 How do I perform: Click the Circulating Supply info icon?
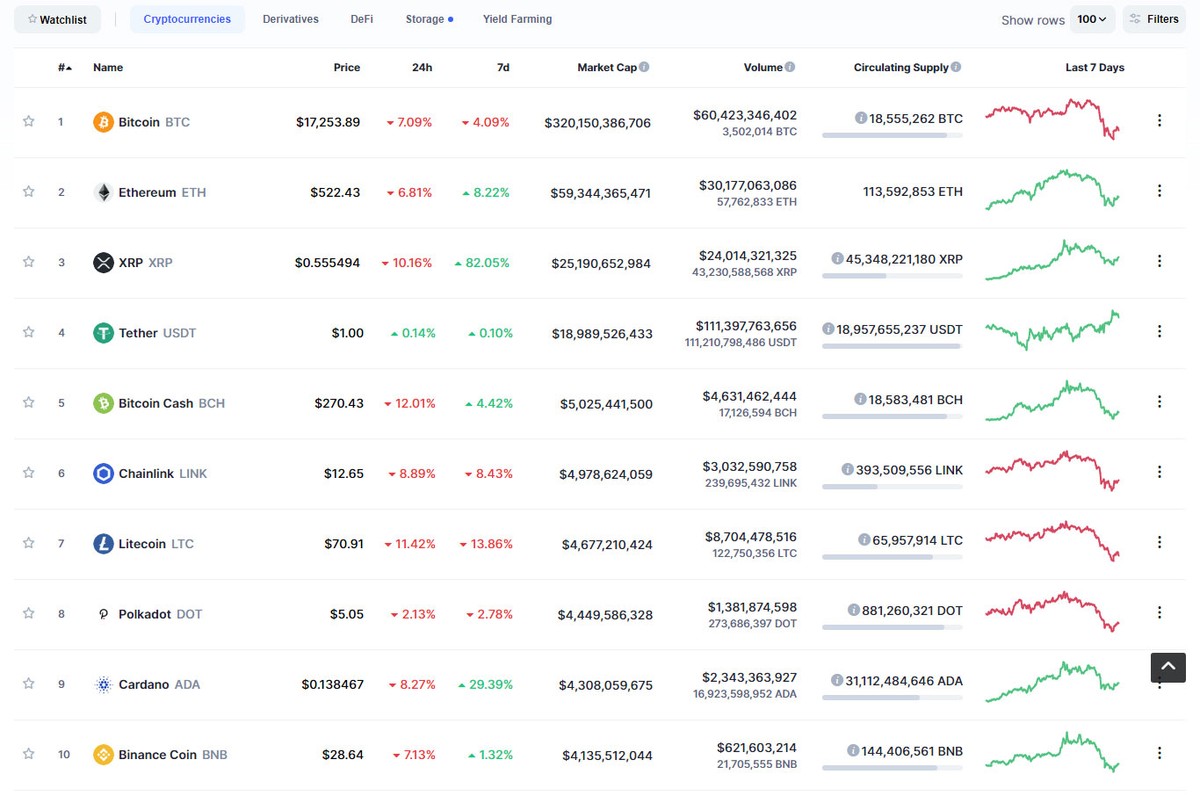coord(956,66)
